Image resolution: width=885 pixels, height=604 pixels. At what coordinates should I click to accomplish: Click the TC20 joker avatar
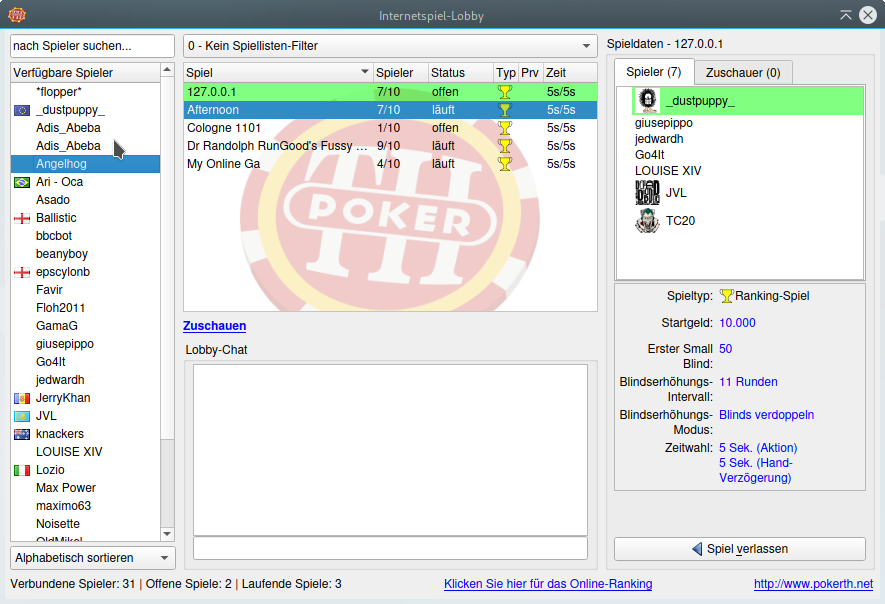pyautogui.click(x=647, y=221)
